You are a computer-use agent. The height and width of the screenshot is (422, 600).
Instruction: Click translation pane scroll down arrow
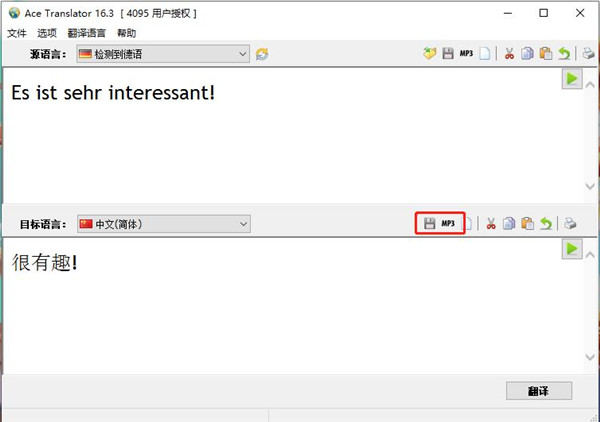click(x=590, y=357)
